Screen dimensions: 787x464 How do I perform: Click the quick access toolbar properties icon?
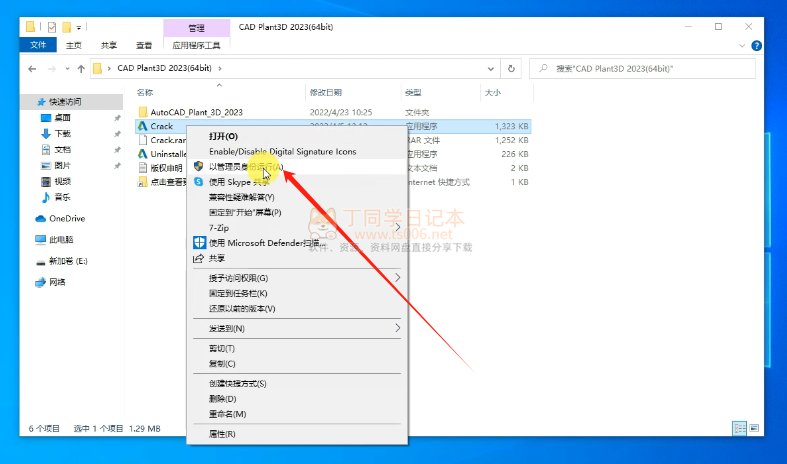(52, 27)
